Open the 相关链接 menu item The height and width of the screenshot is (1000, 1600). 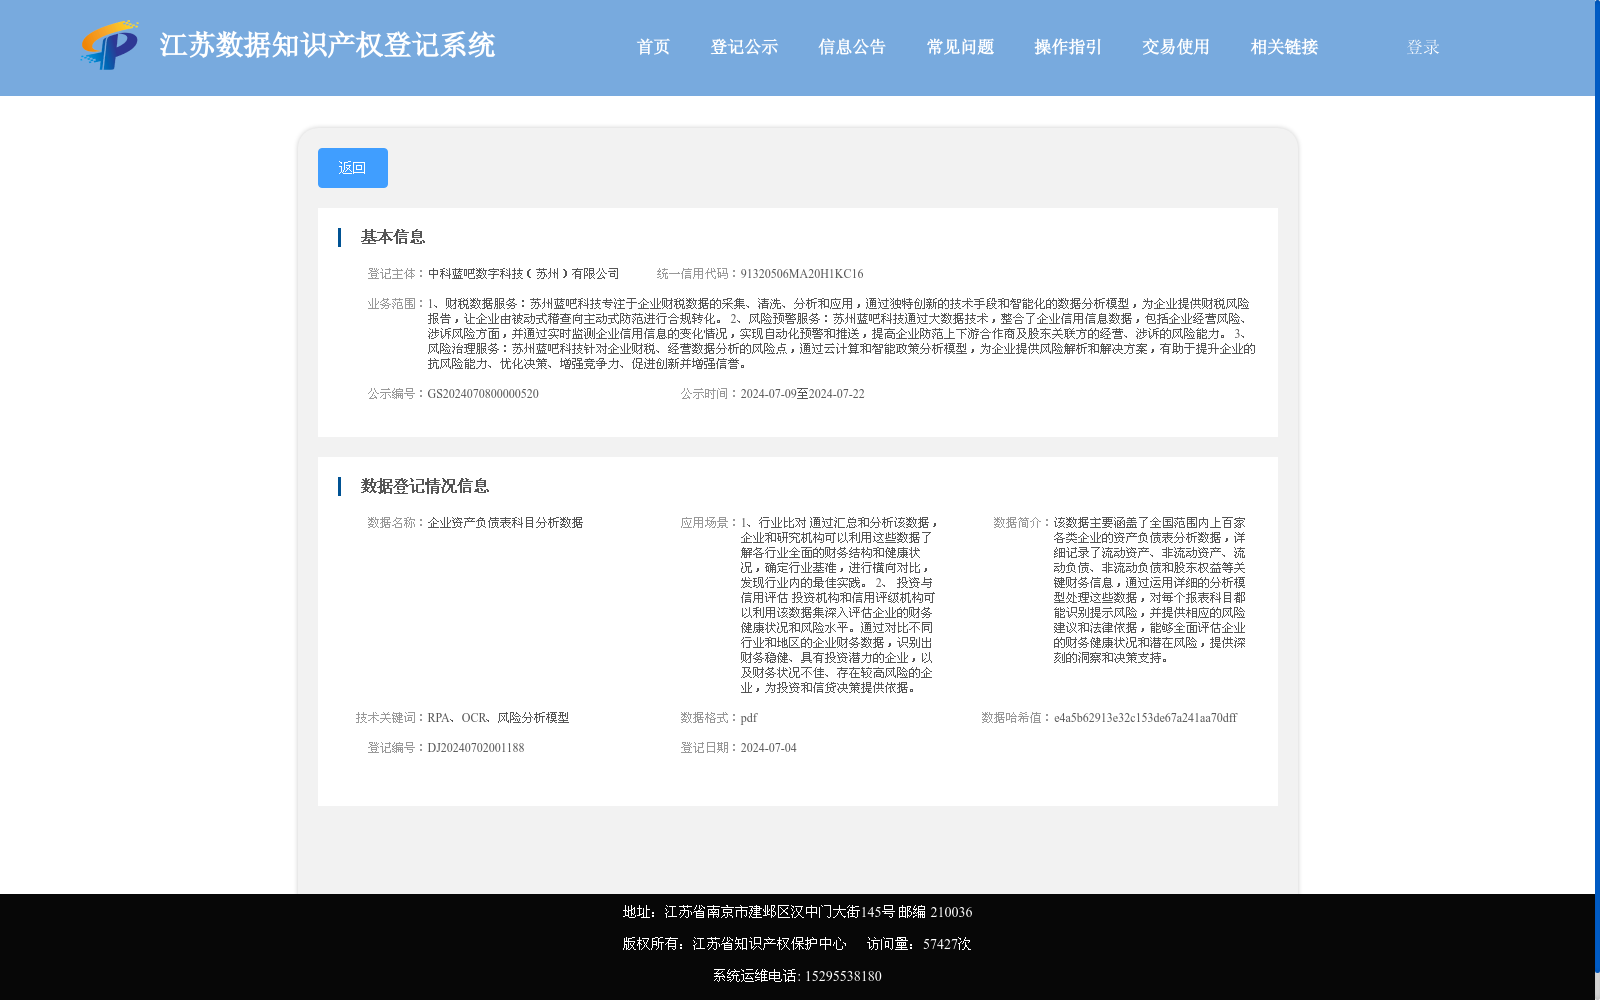[1284, 47]
